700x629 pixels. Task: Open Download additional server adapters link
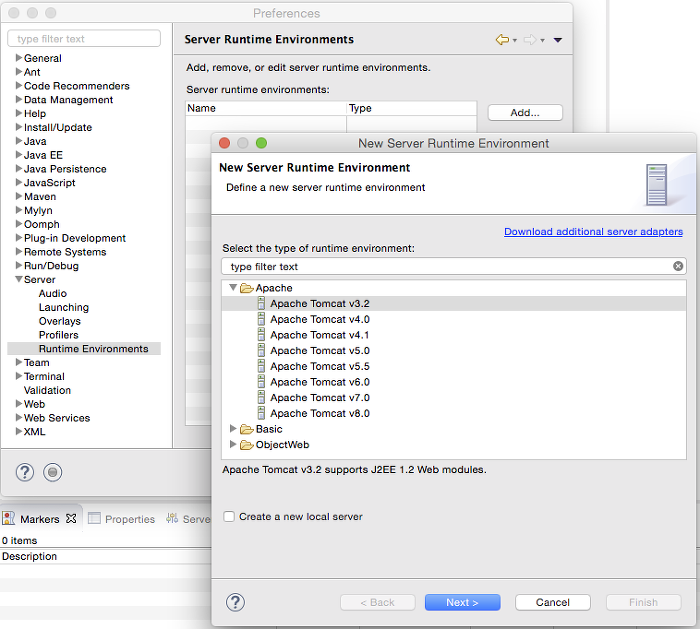tap(593, 232)
